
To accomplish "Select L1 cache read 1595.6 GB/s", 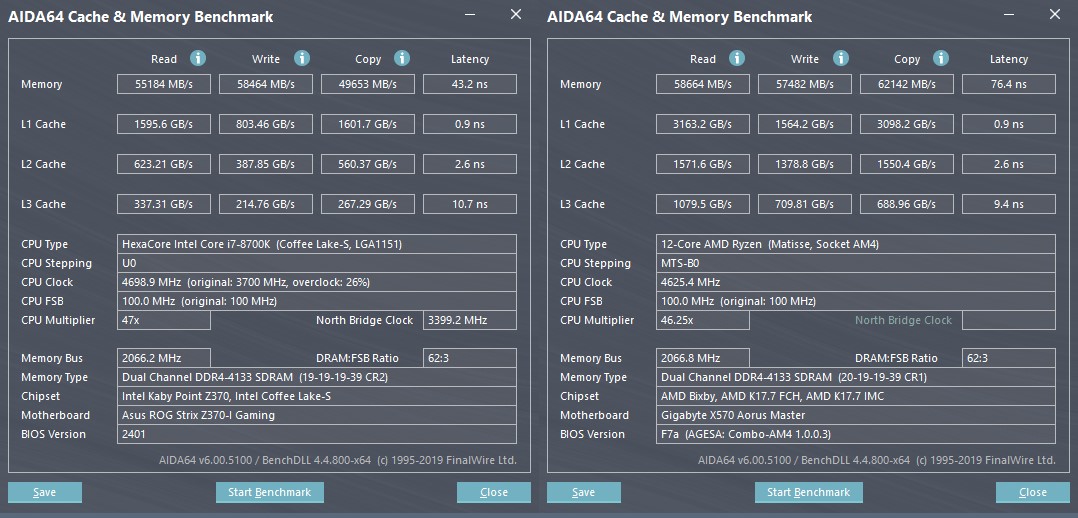I will pos(164,124).
